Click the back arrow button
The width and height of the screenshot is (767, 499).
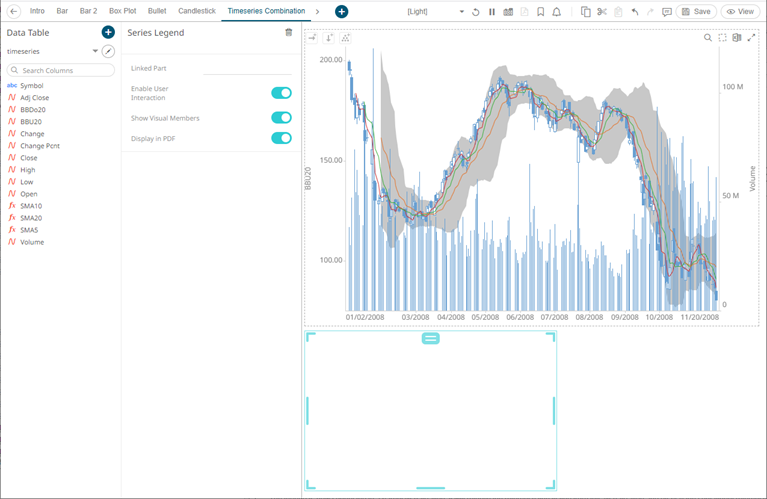pyautogui.click(x=14, y=11)
